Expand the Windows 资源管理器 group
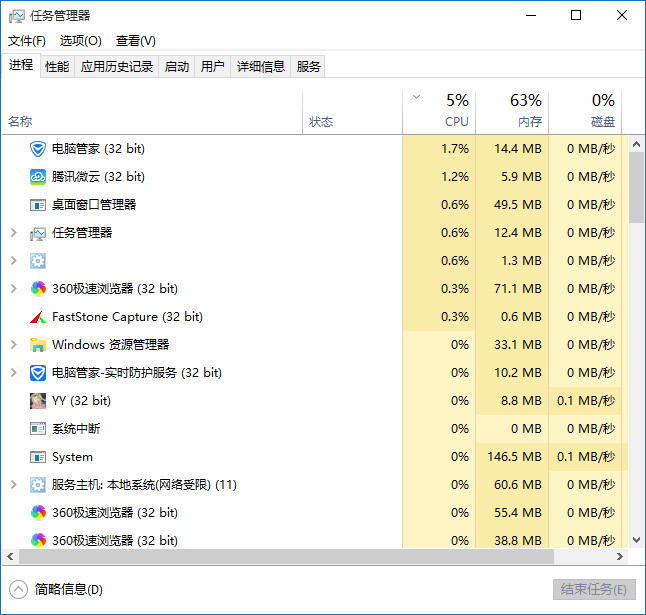 (14, 345)
